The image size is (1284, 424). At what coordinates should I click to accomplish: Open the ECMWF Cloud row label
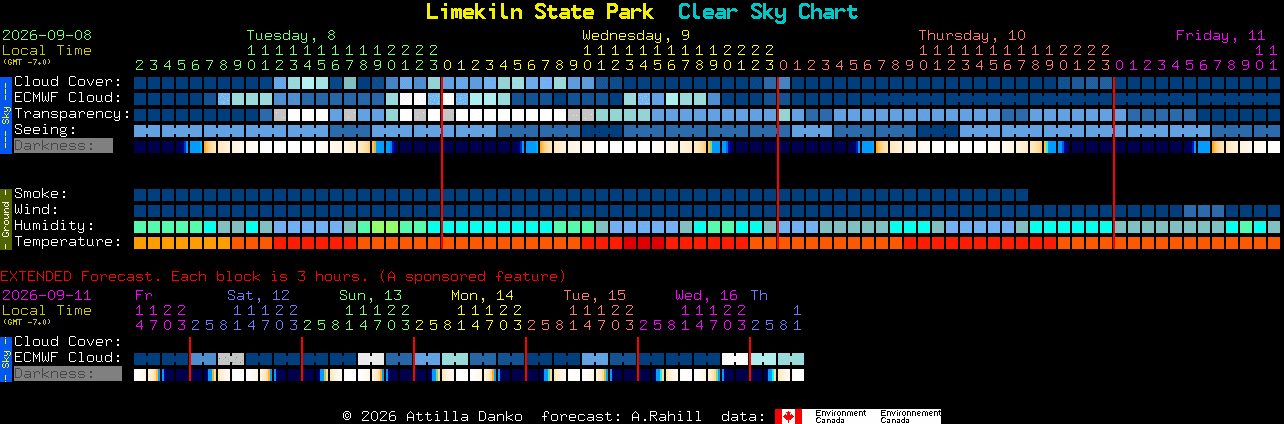[68, 98]
